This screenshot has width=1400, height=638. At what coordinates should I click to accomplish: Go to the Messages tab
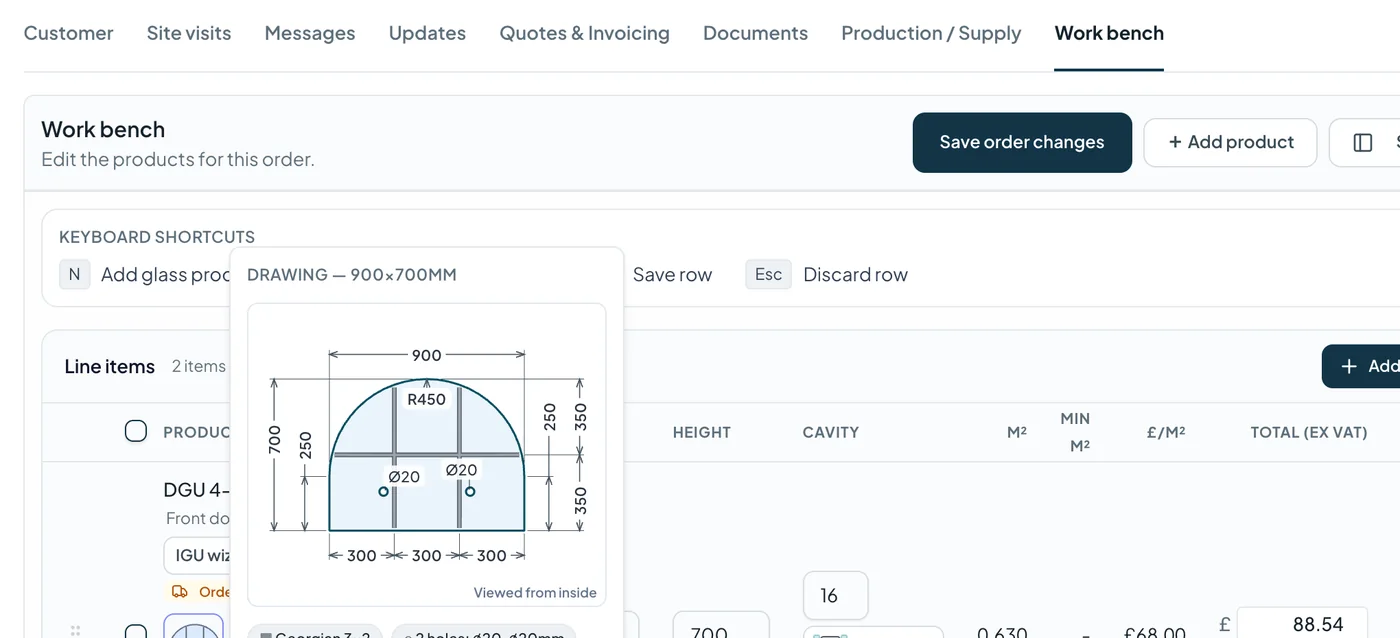point(310,33)
